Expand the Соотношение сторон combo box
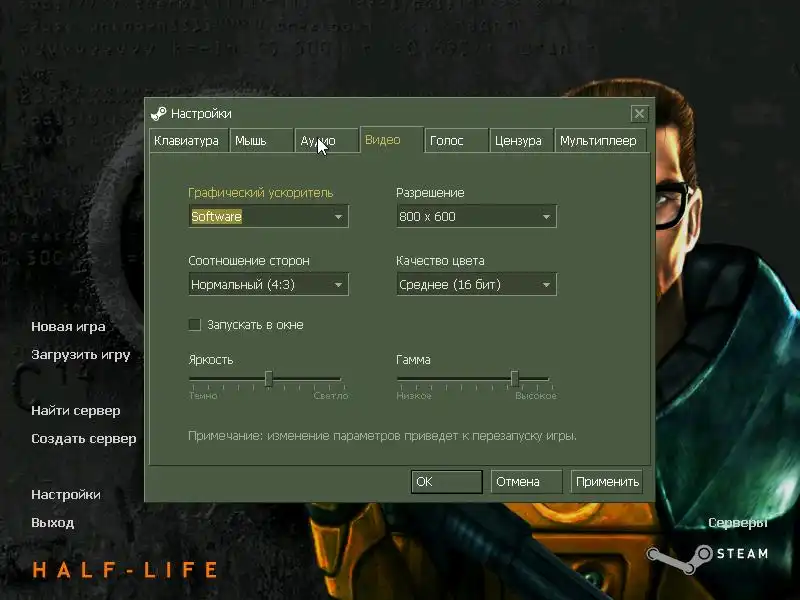This screenshot has width=800, height=600. pos(268,284)
